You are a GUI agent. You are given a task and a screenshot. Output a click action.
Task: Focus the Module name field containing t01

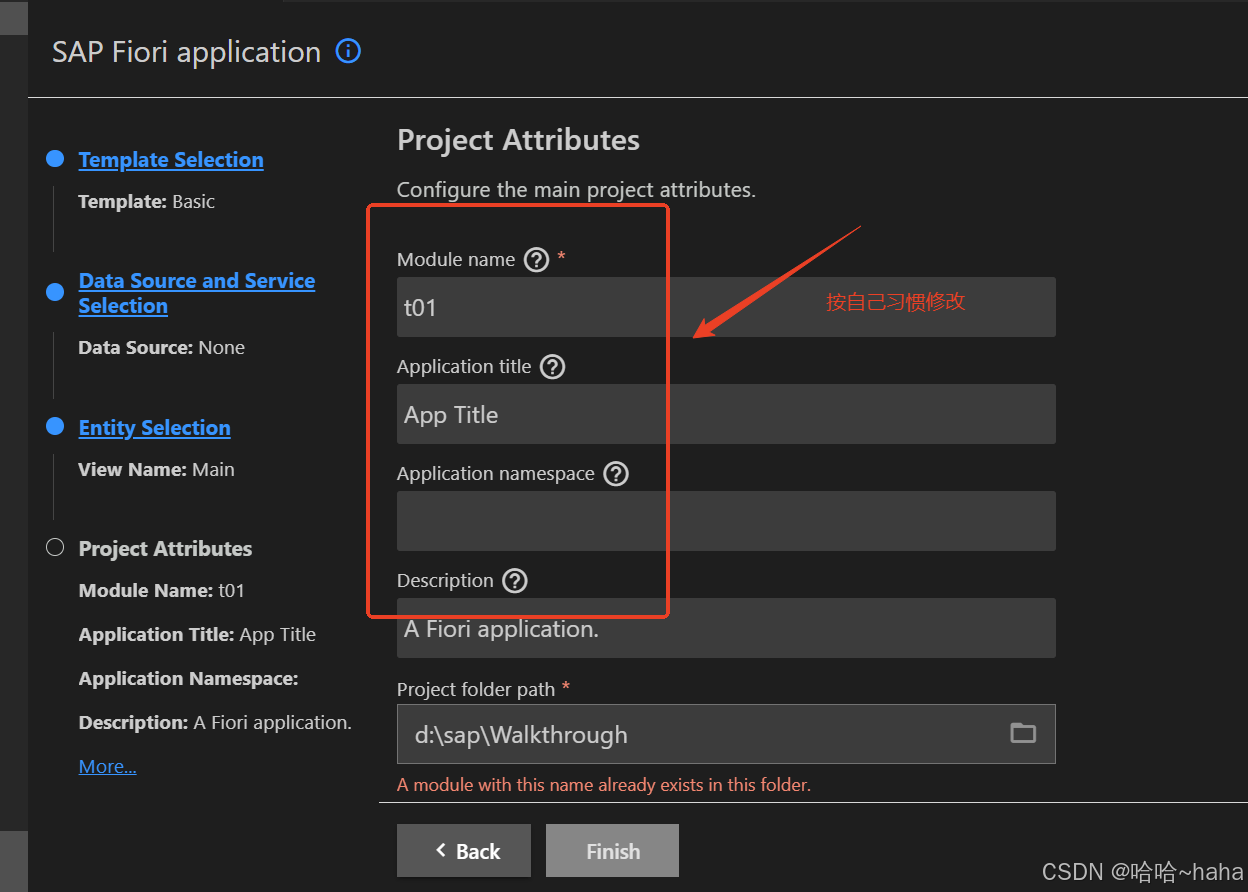(x=726, y=307)
